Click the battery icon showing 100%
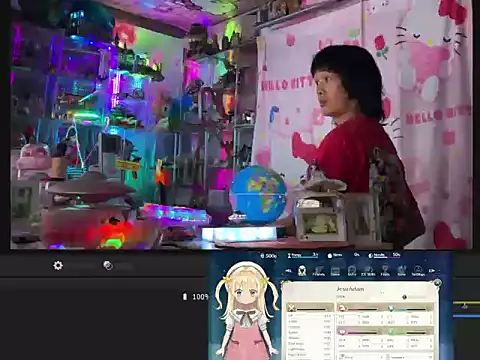The image size is (480, 360). click(185, 296)
